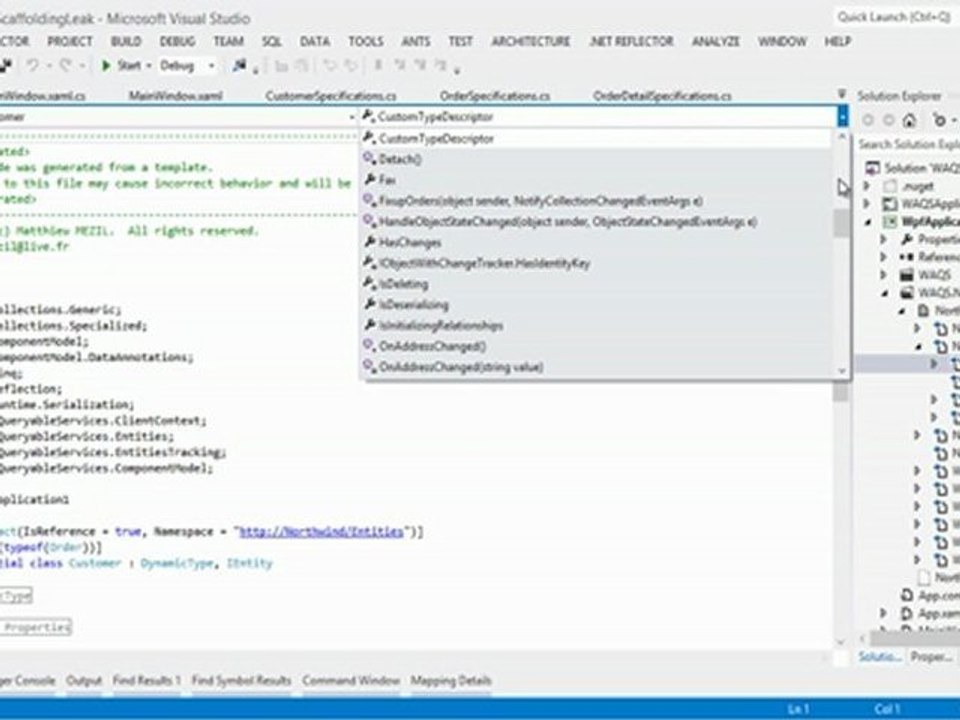Screen dimensions: 960x720
Task: Open the type combo box showing Customer
Action: coord(178,116)
